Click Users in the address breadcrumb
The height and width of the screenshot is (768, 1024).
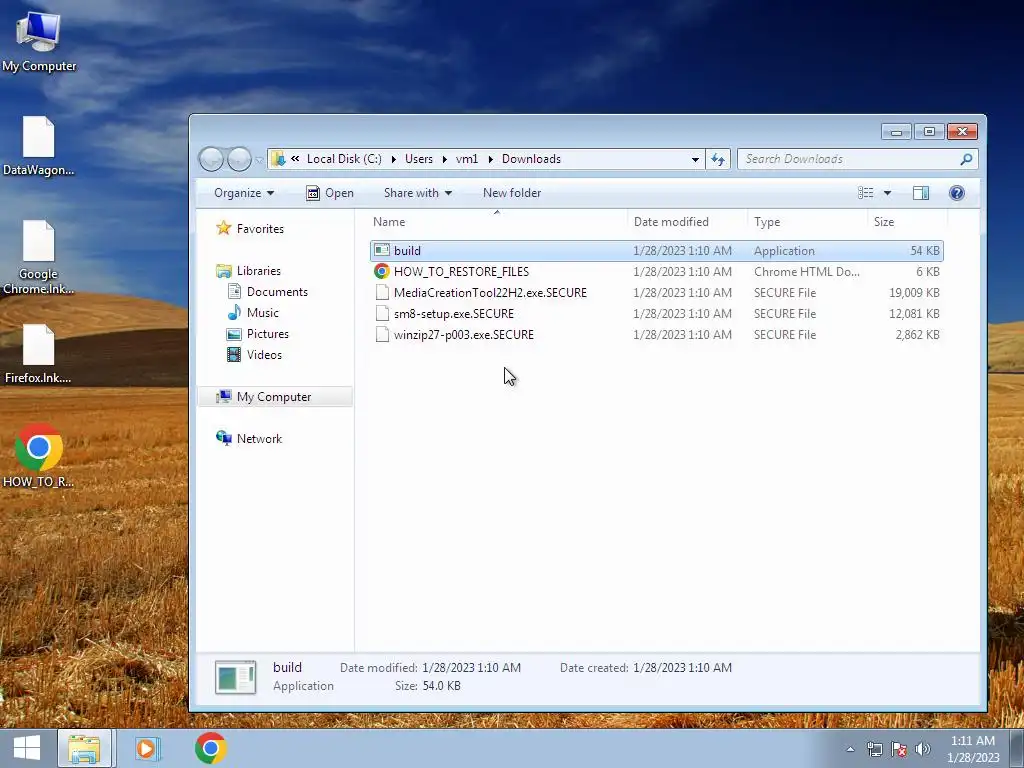(419, 159)
